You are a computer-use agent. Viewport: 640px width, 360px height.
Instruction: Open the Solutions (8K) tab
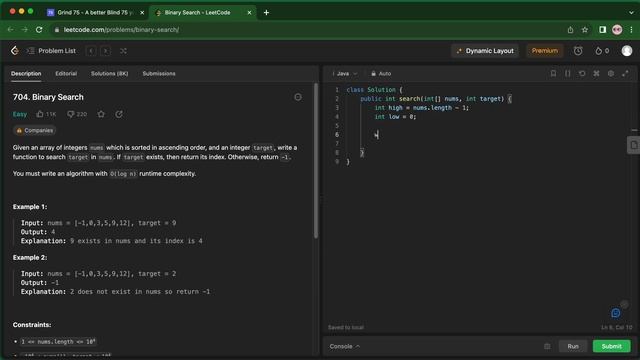109,73
